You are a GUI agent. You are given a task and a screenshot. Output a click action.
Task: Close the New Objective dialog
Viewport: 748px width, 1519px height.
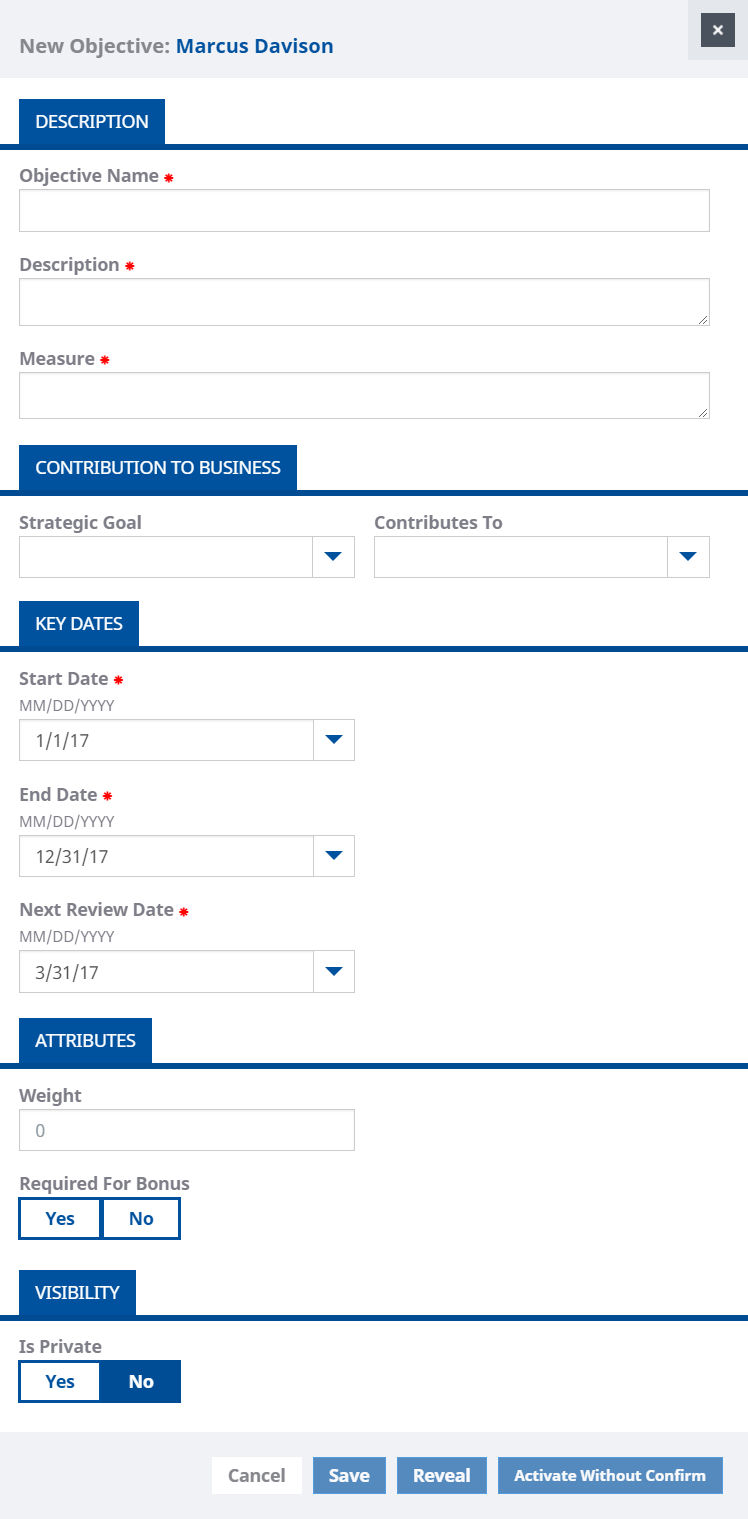point(717,31)
